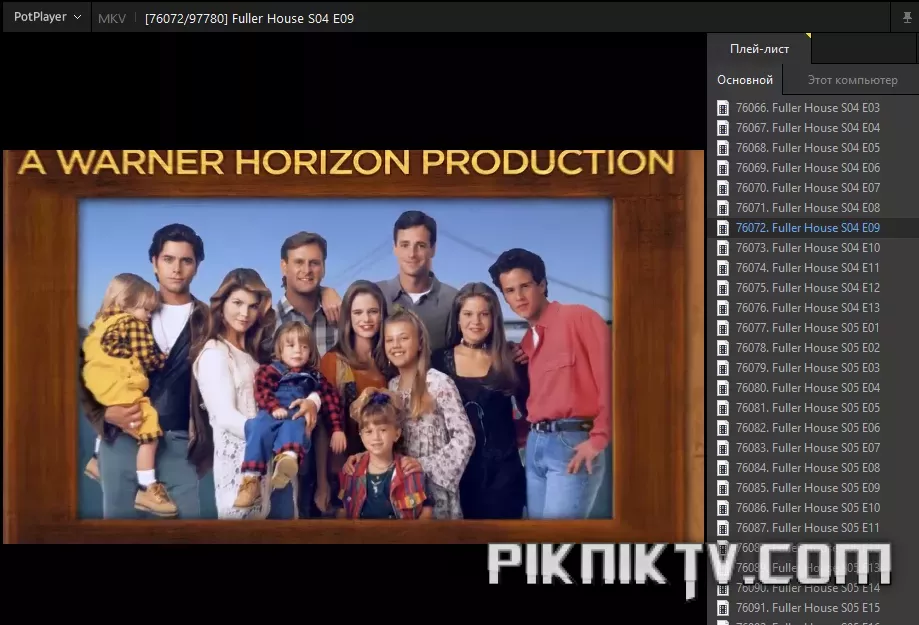
Task: Click the MKV format label in title bar
Action: tap(112, 18)
